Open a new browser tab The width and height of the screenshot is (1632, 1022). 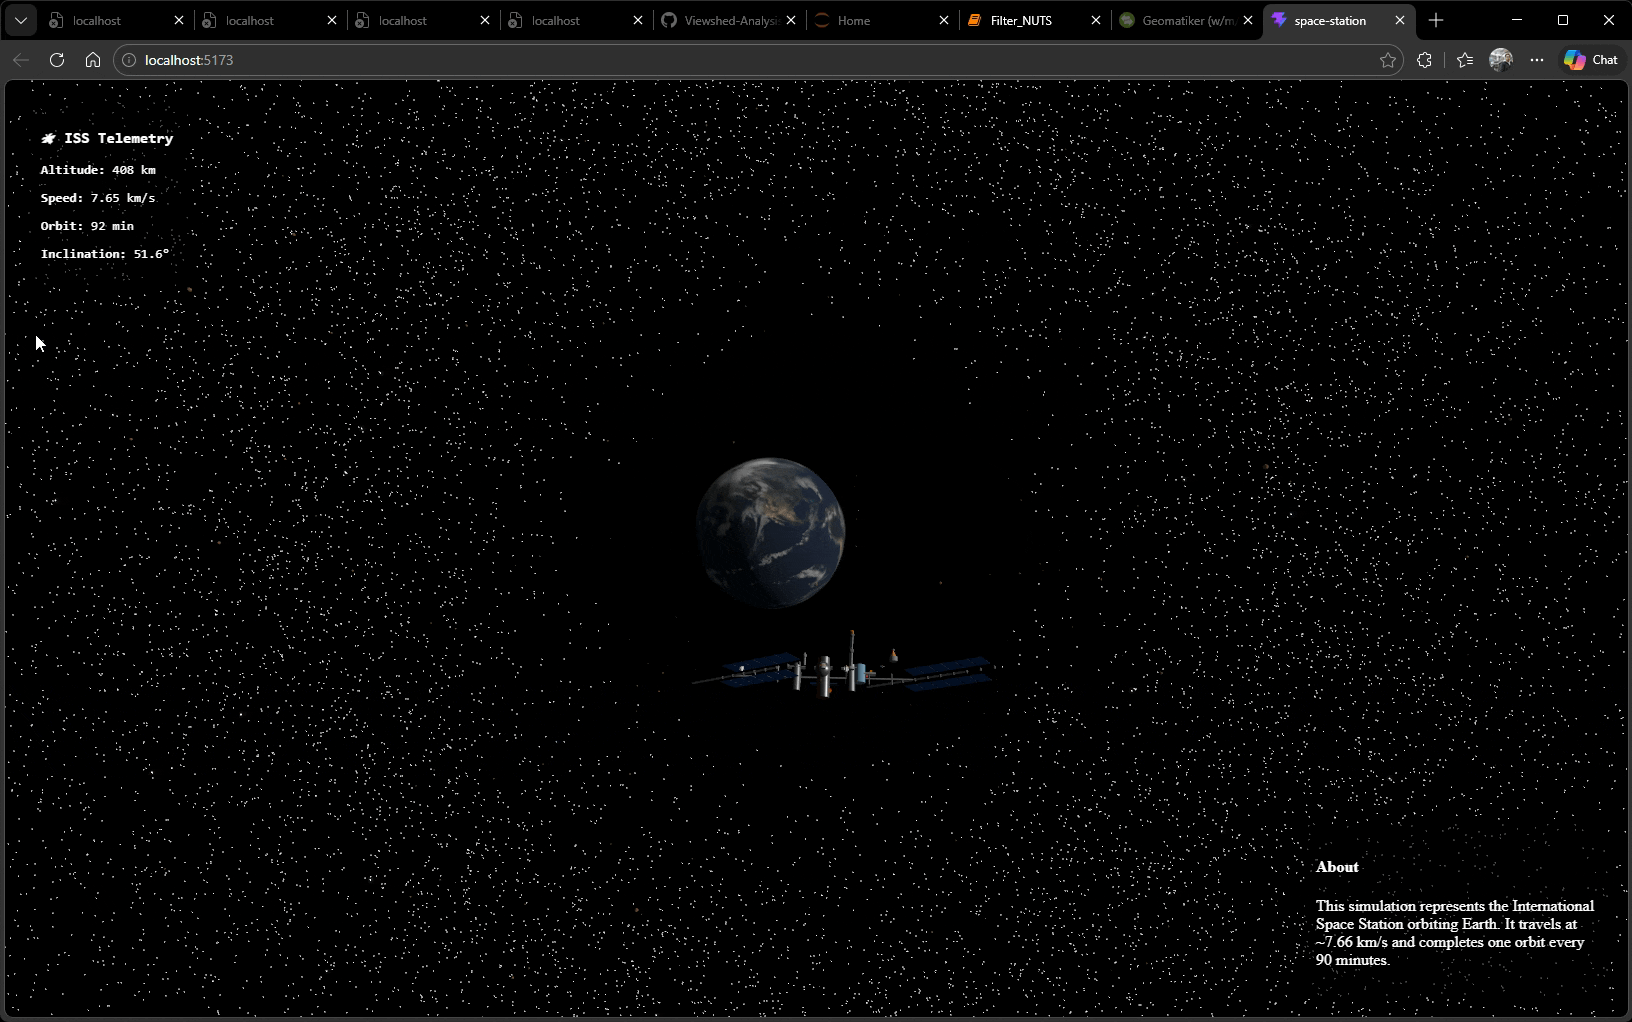pos(1436,20)
